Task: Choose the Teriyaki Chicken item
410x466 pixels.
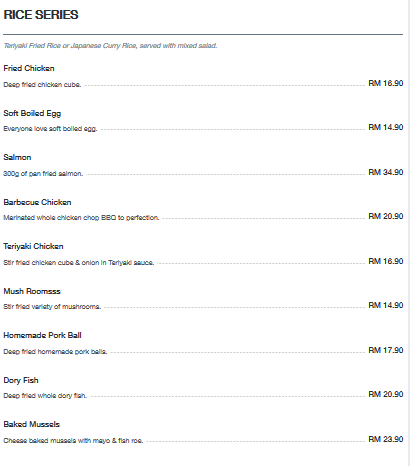Action: pos(33,246)
